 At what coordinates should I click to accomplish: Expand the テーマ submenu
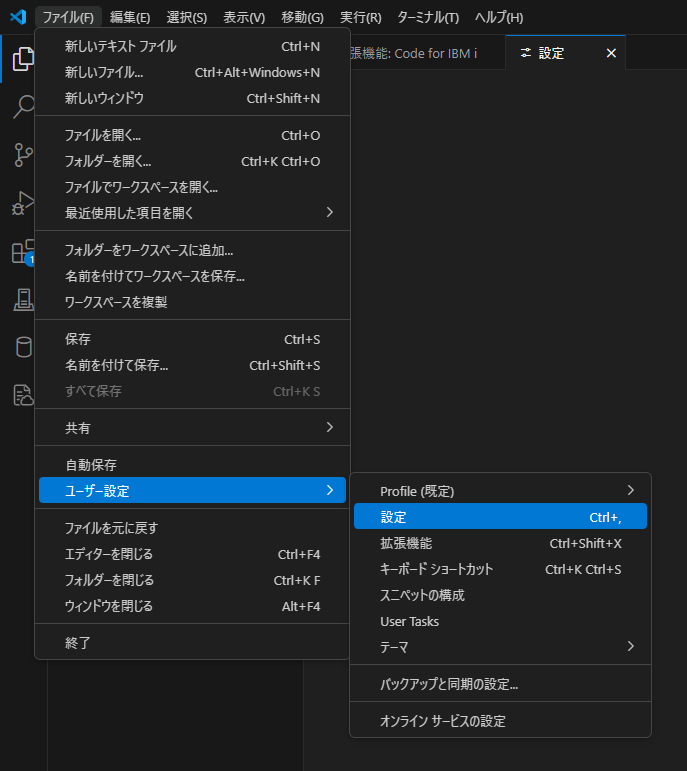click(x=500, y=647)
